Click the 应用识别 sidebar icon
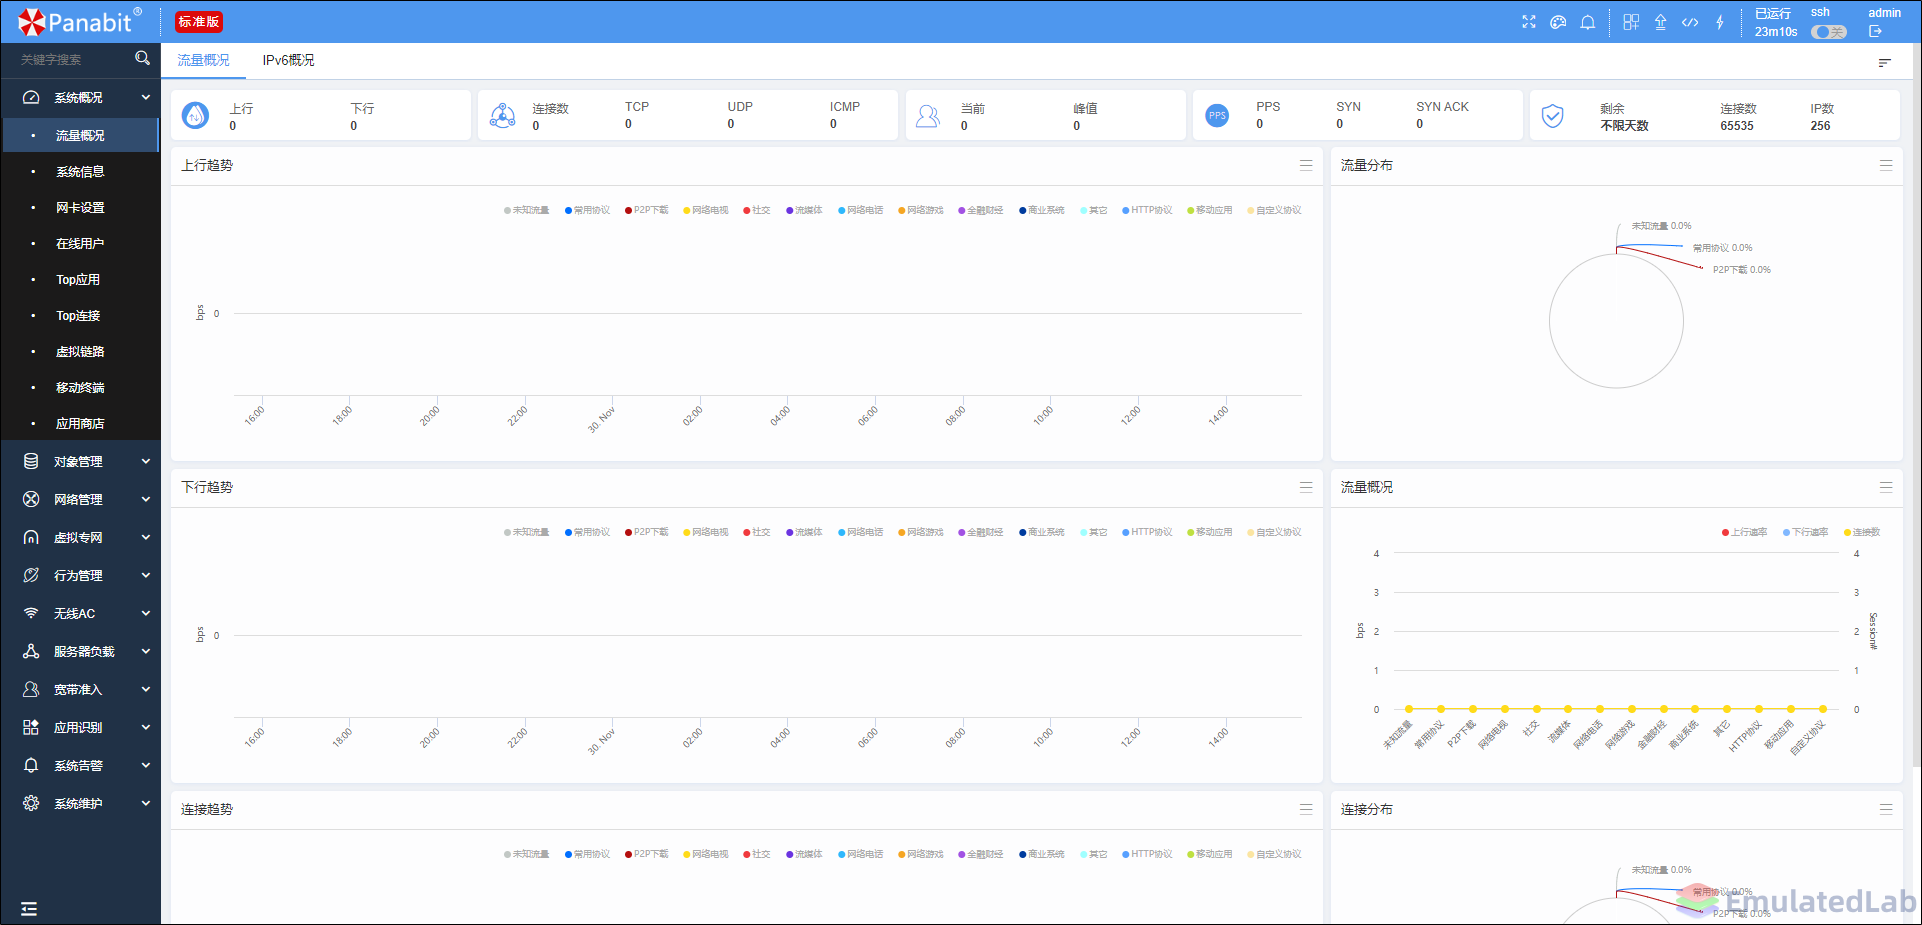1922x925 pixels. (31, 727)
